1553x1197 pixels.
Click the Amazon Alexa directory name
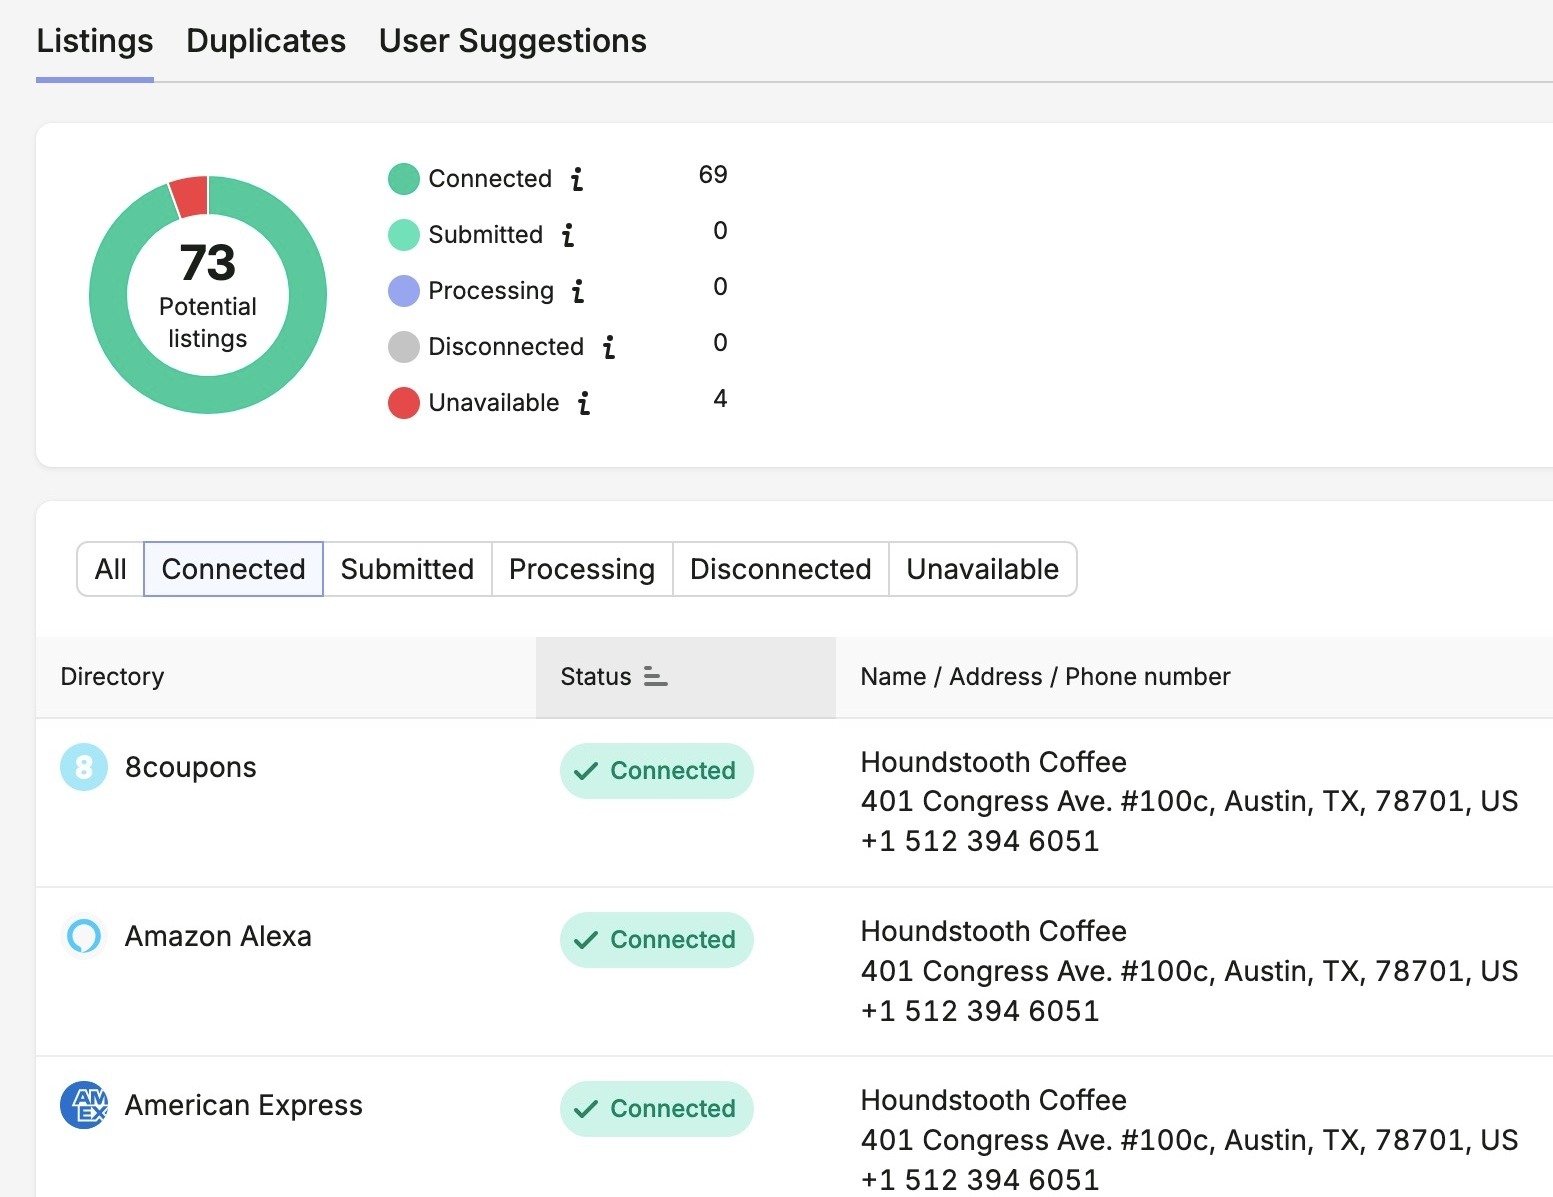218,936
